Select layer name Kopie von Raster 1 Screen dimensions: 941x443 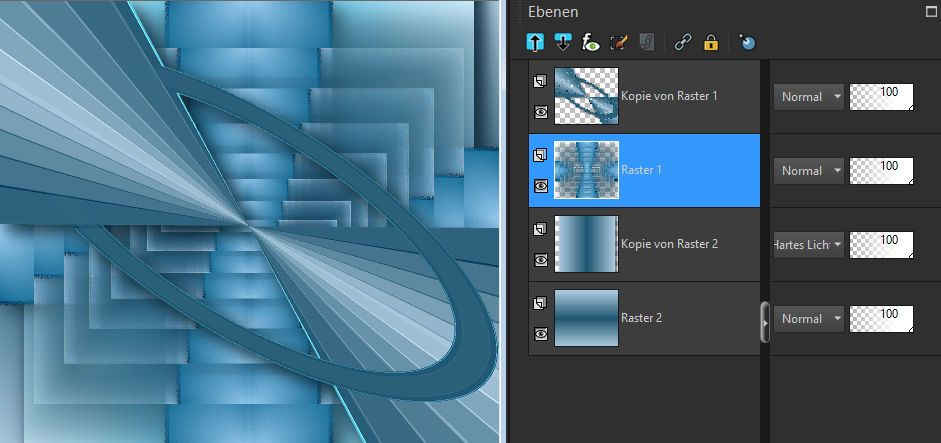(669, 96)
